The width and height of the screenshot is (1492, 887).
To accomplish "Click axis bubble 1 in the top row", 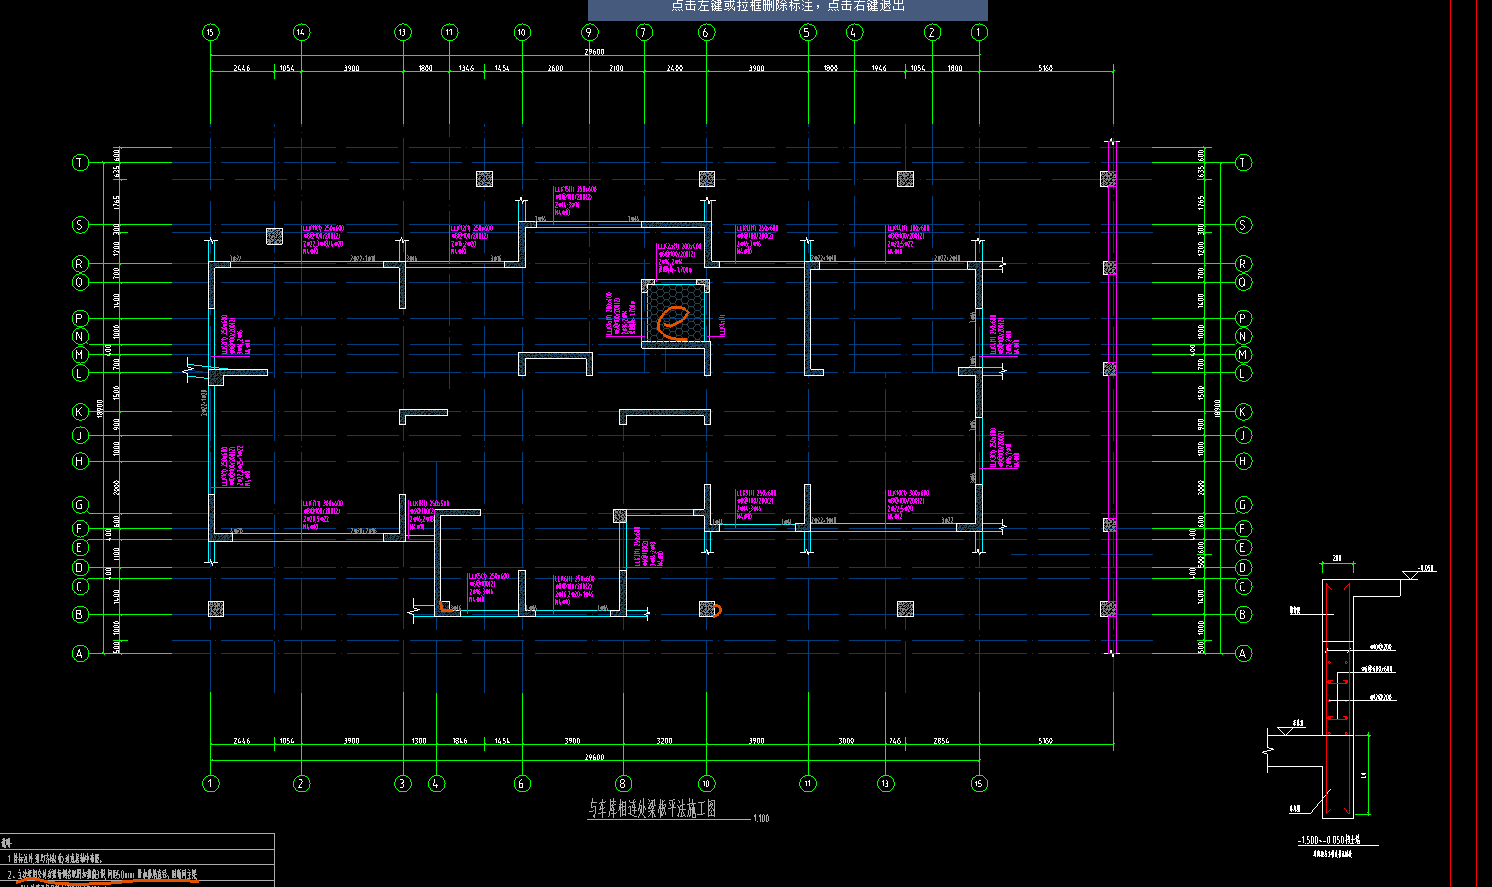I will click(979, 32).
